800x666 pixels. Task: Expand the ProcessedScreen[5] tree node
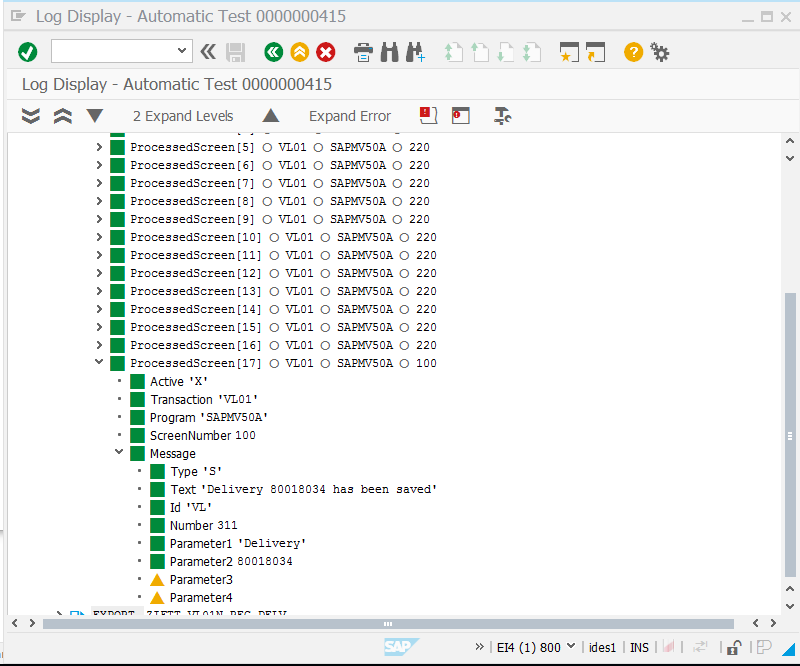click(x=98, y=147)
